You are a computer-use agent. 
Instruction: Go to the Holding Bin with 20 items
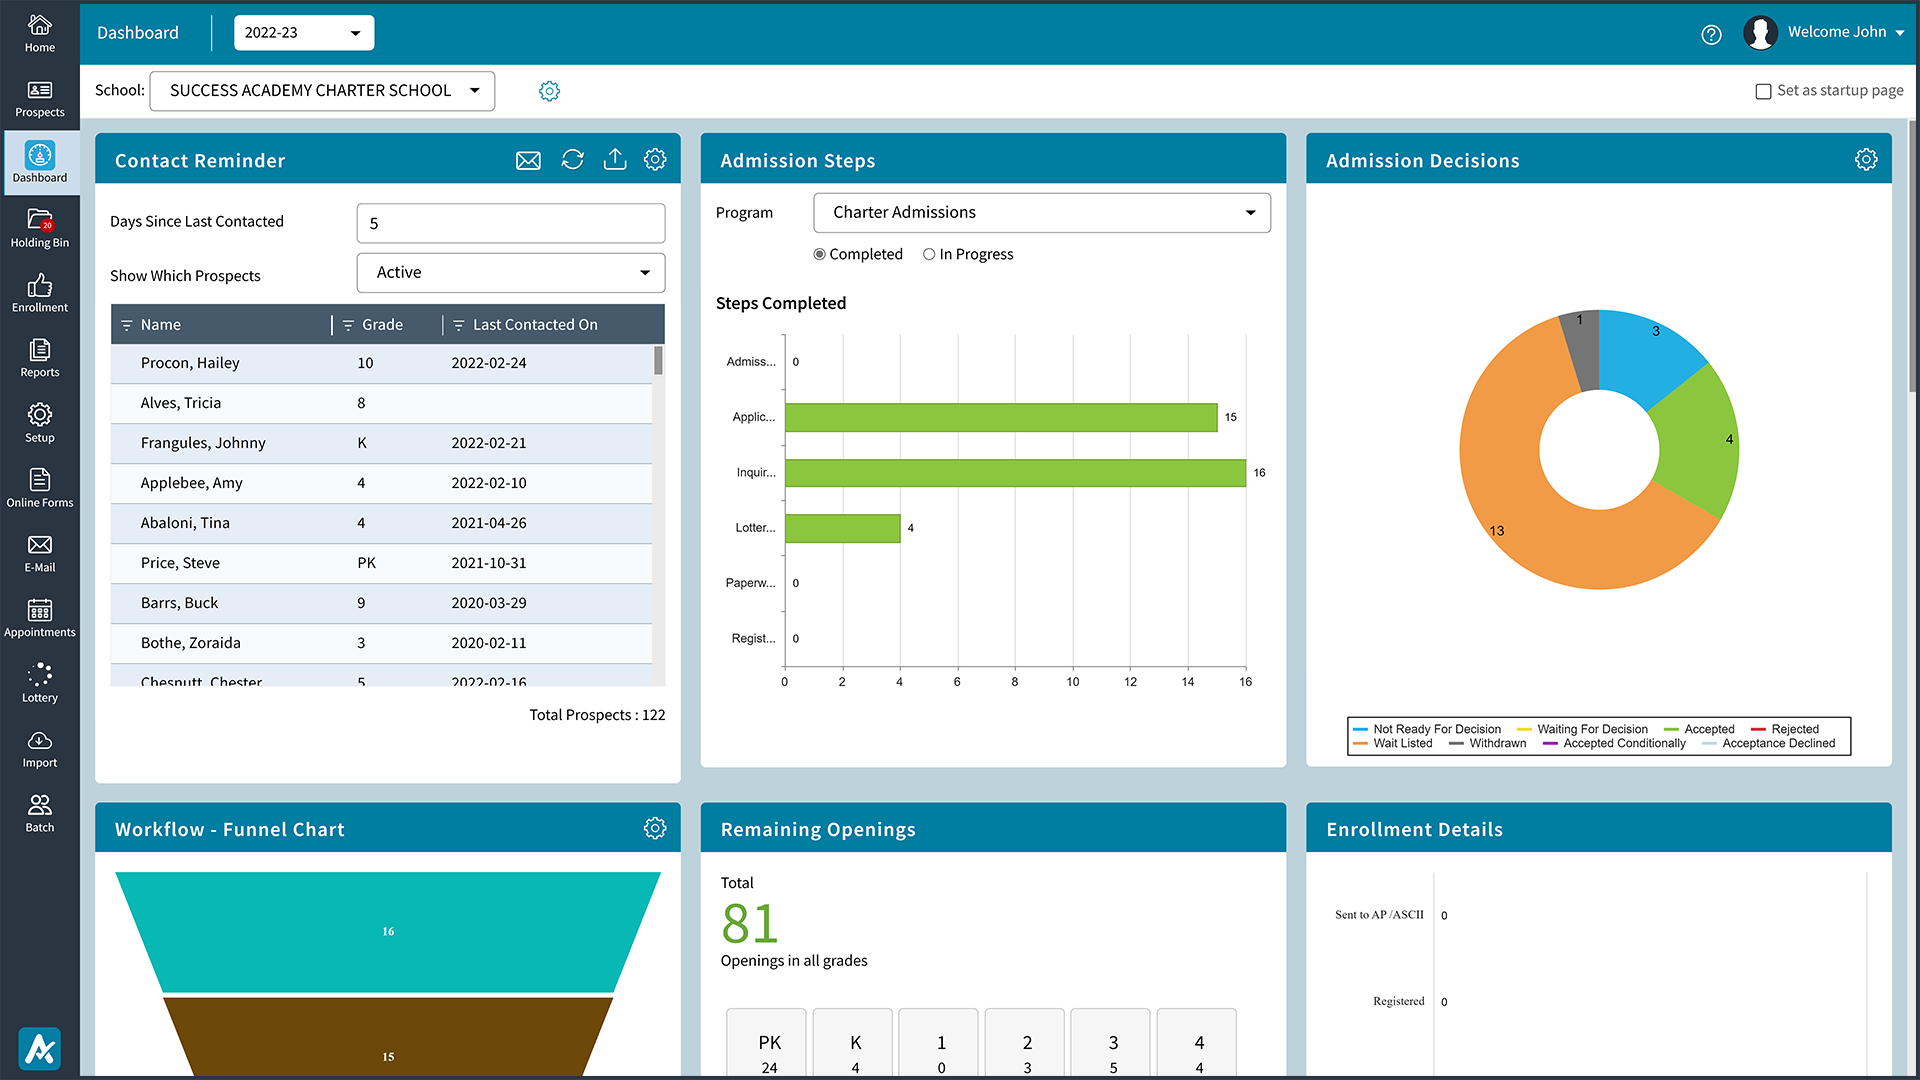pyautogui.click(x=40, y=228)
